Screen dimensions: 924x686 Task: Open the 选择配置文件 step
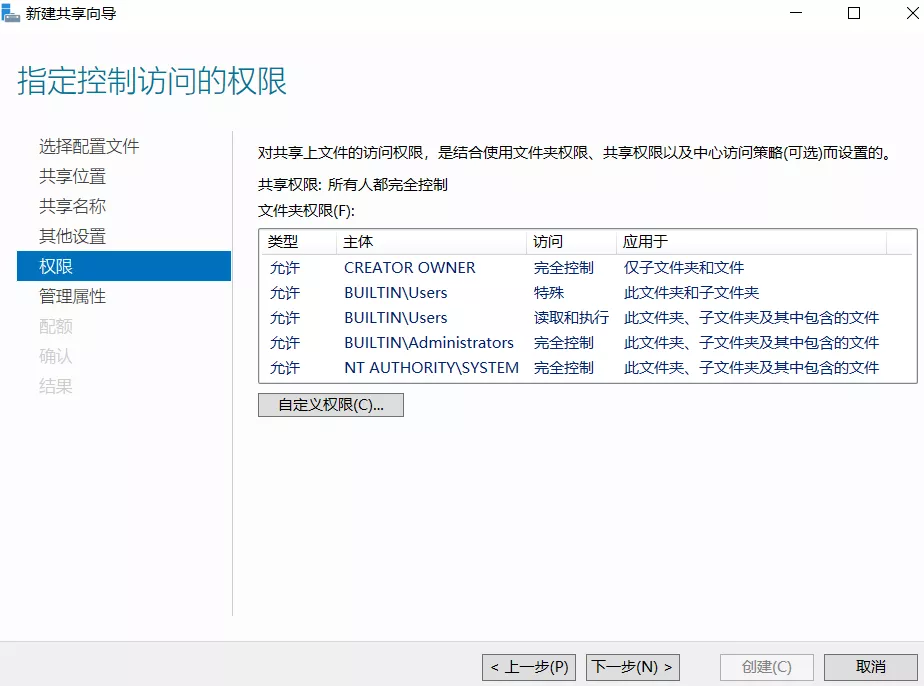click(89, 147)
